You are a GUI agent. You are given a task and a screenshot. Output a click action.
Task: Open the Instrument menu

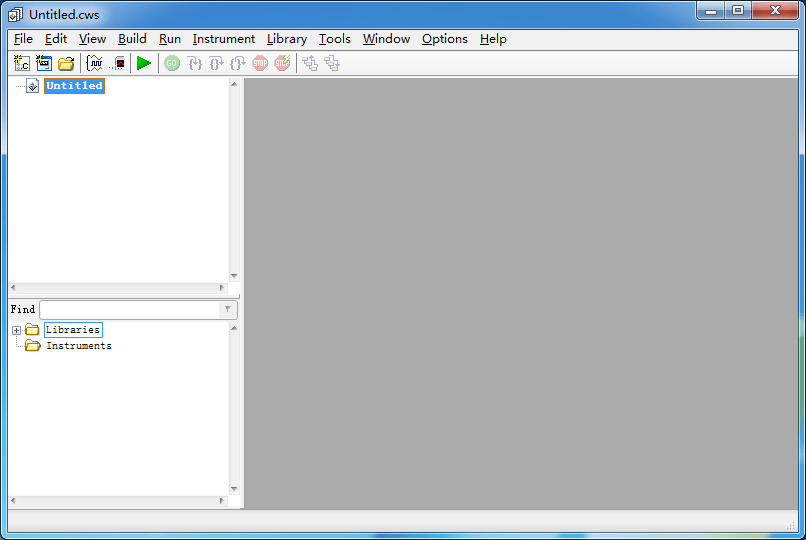pos(223,39)
